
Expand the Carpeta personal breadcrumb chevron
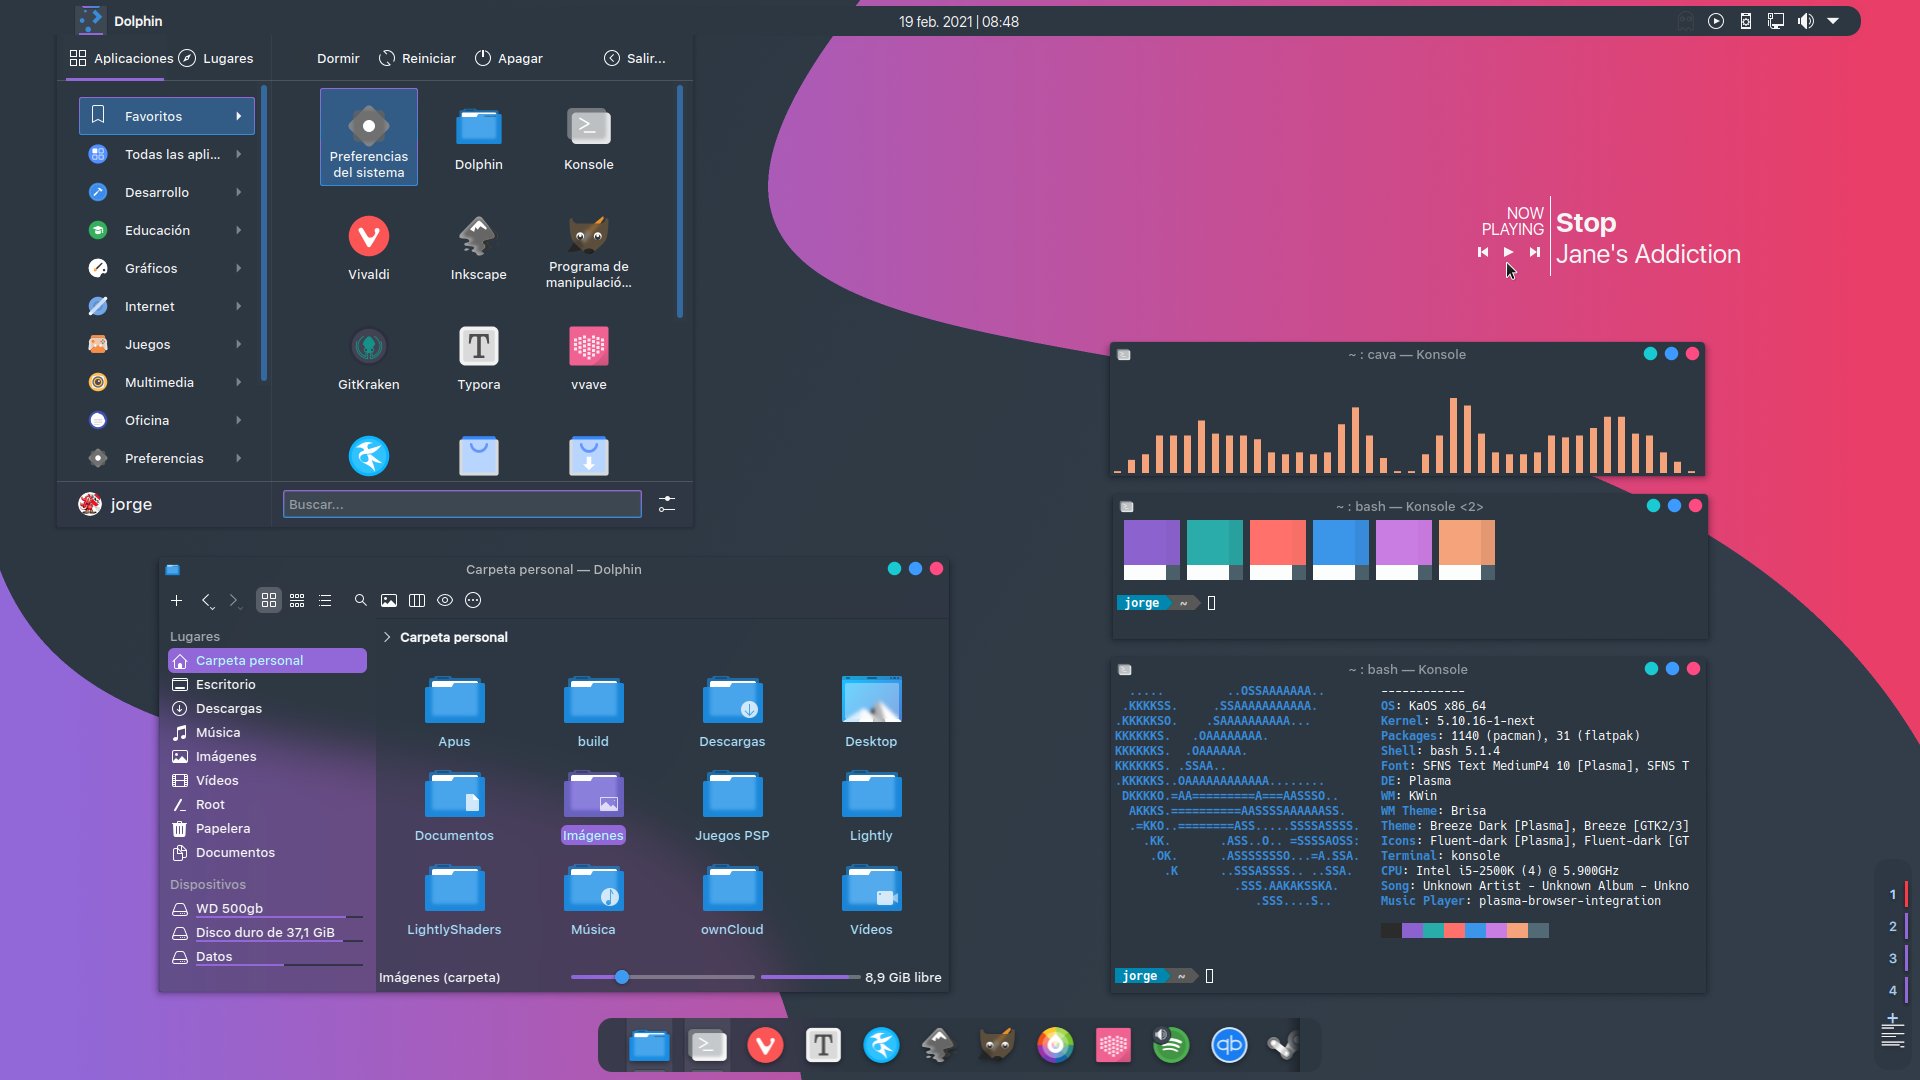[387, 637]
